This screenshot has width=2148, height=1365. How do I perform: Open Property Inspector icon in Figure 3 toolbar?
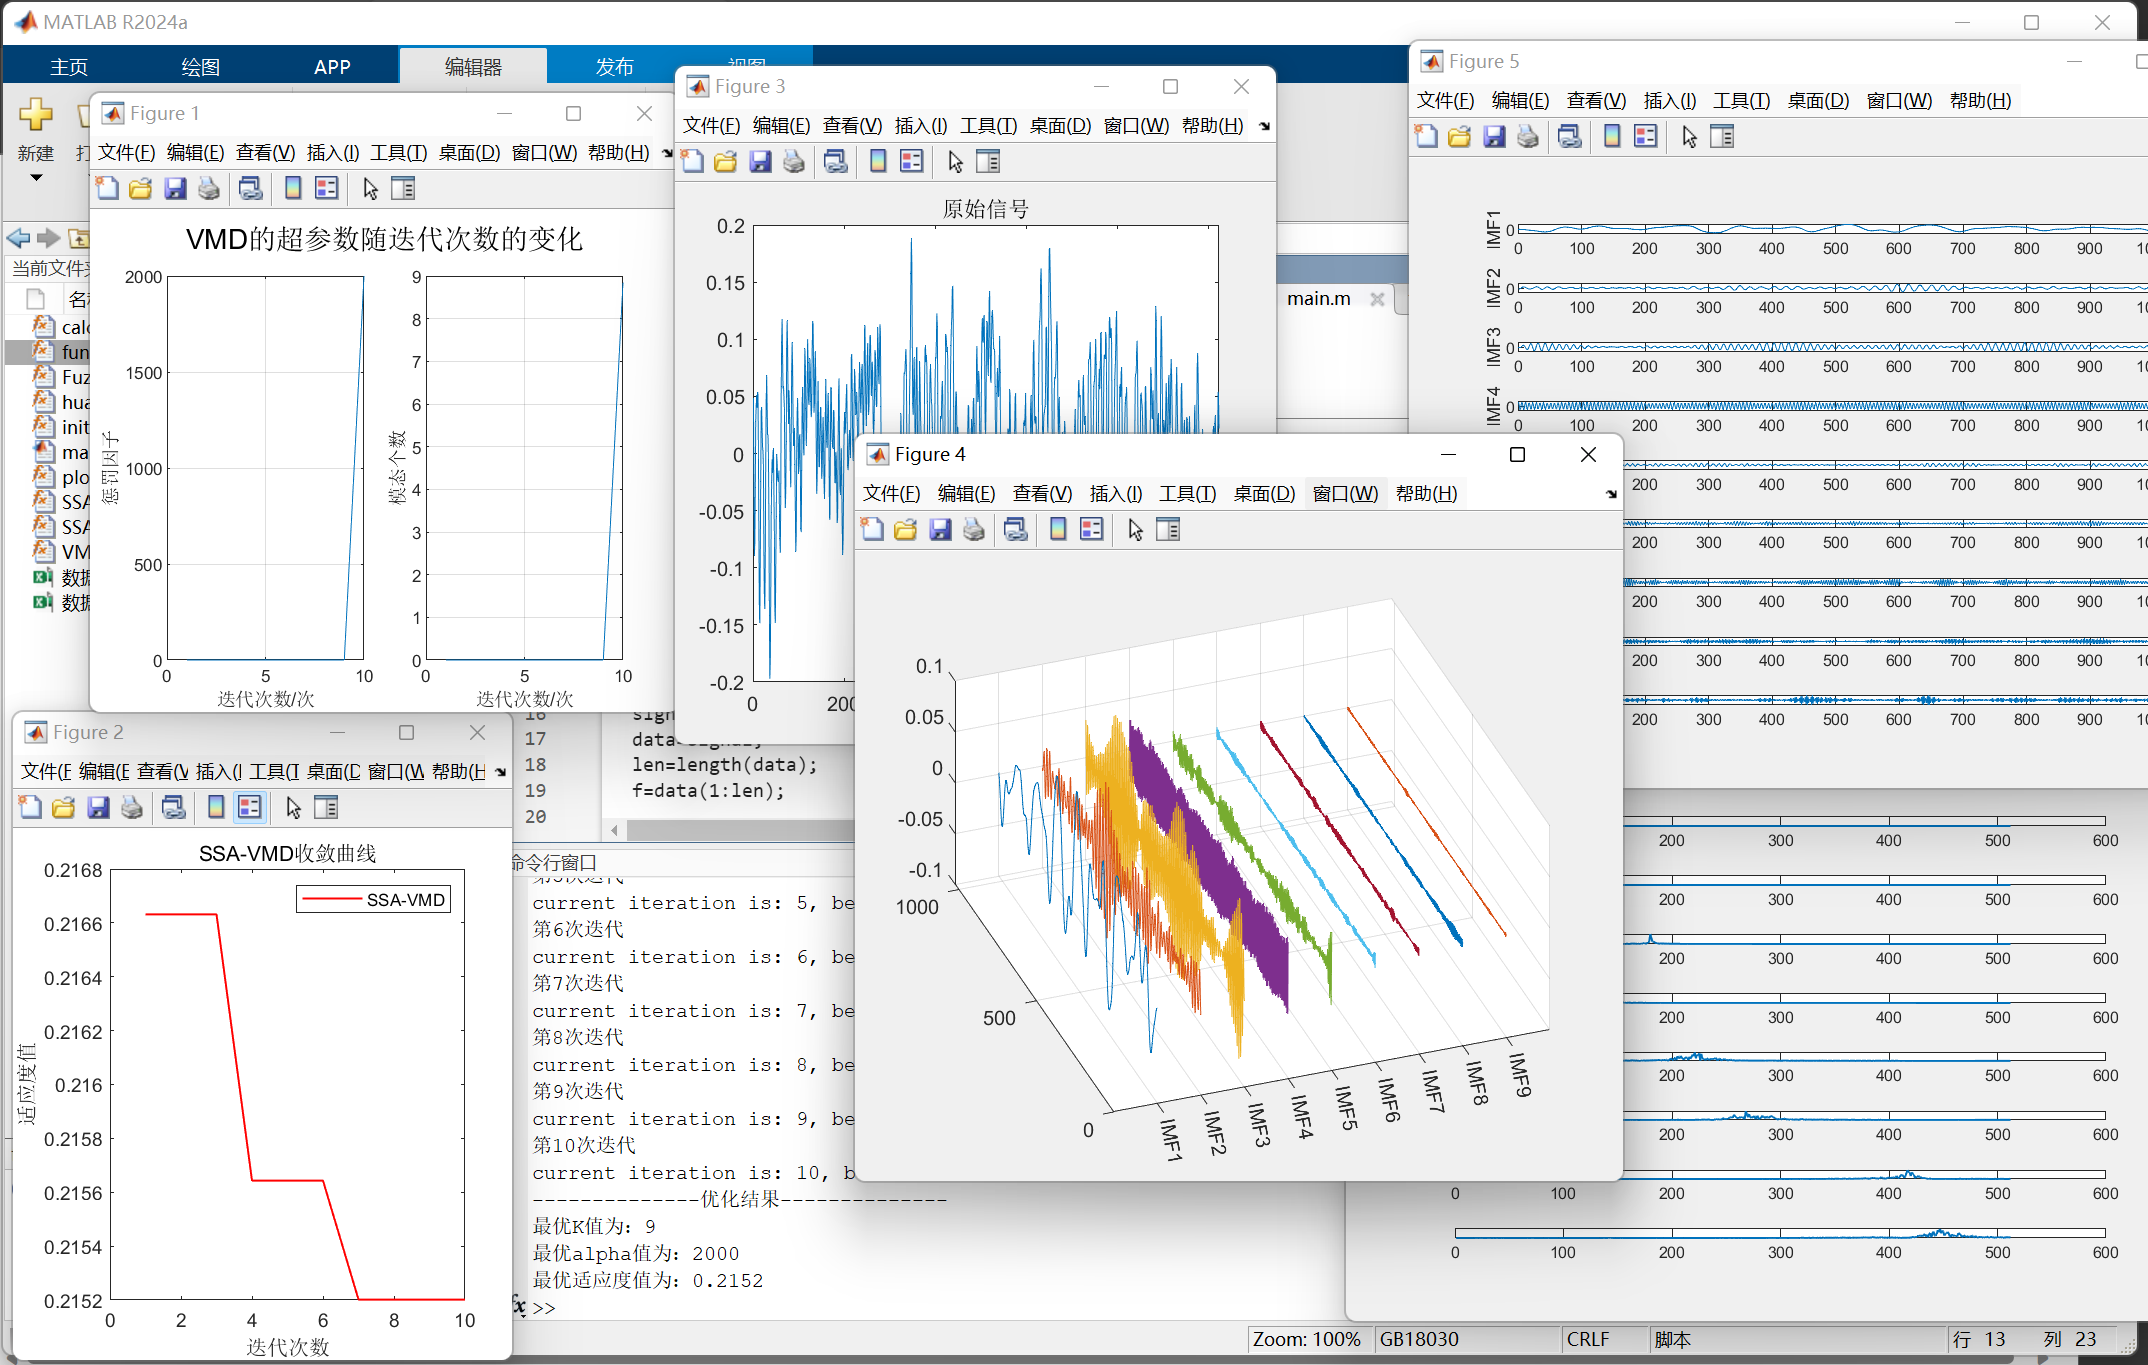click(988, 162)
